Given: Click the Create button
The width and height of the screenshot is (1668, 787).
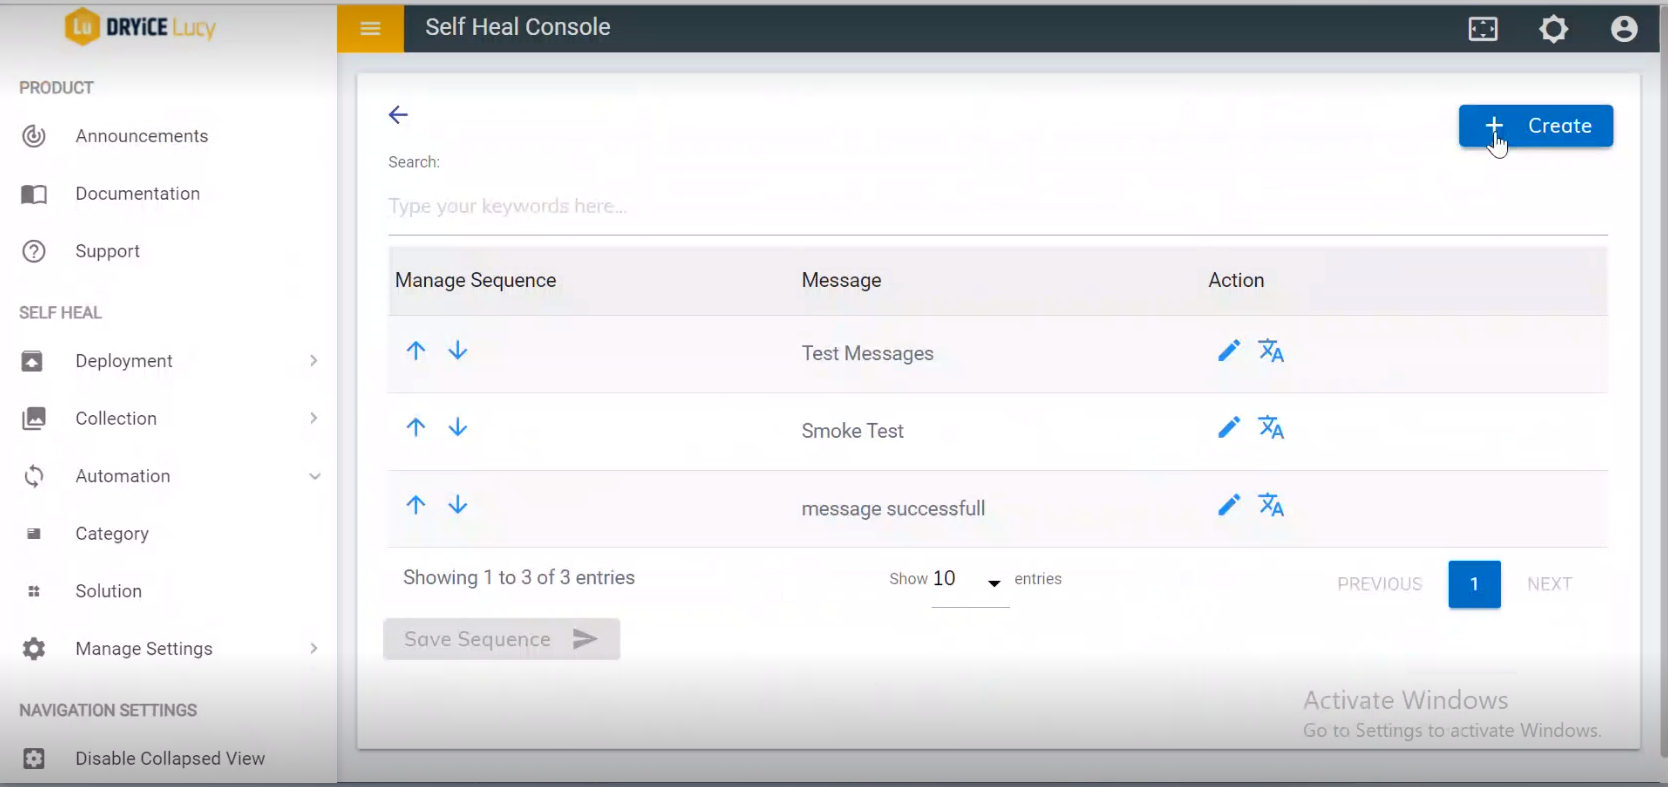Looking at the screenshot, I should point(1535,126).
